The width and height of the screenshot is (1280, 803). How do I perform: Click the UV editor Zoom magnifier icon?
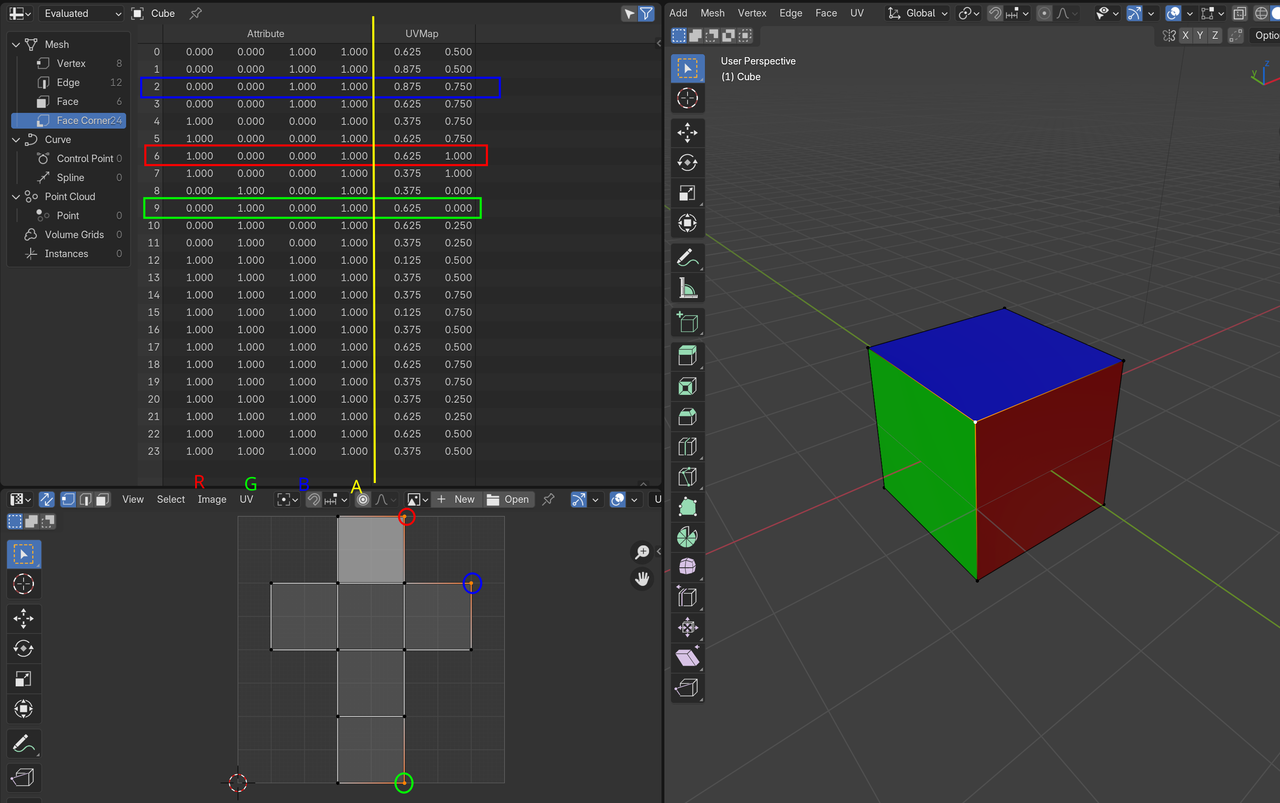(x=643, y=552)
